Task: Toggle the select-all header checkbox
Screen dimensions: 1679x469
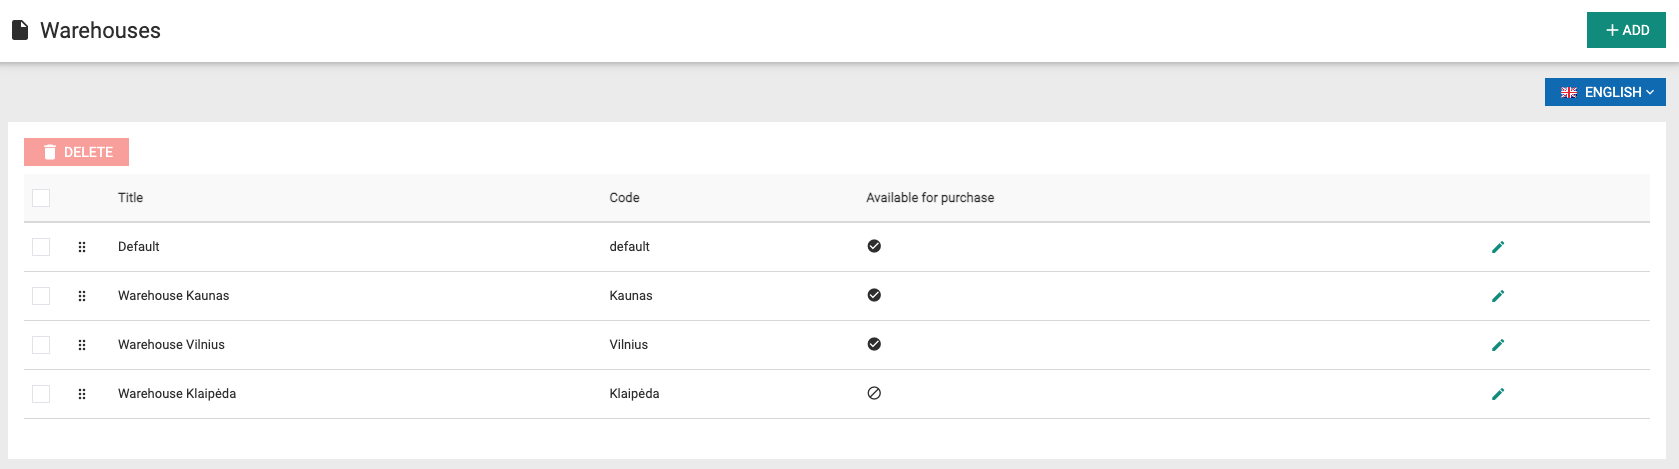Action: pyautogui.click(x=41, y=198)
